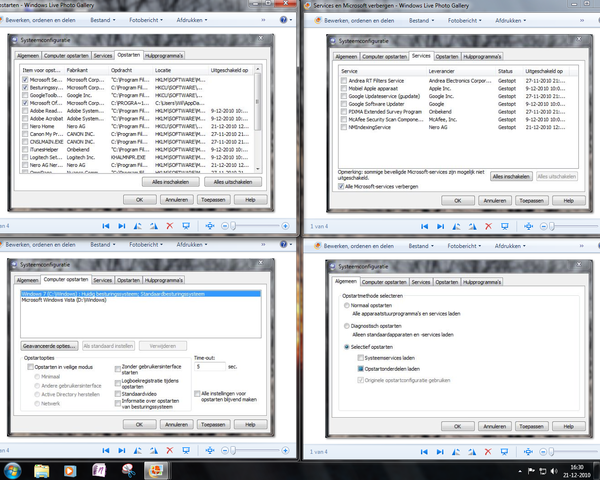This screenshot has width=600, height=480.
Task: Open Windows Explorer from taskbar
Action: click(42, 471)
